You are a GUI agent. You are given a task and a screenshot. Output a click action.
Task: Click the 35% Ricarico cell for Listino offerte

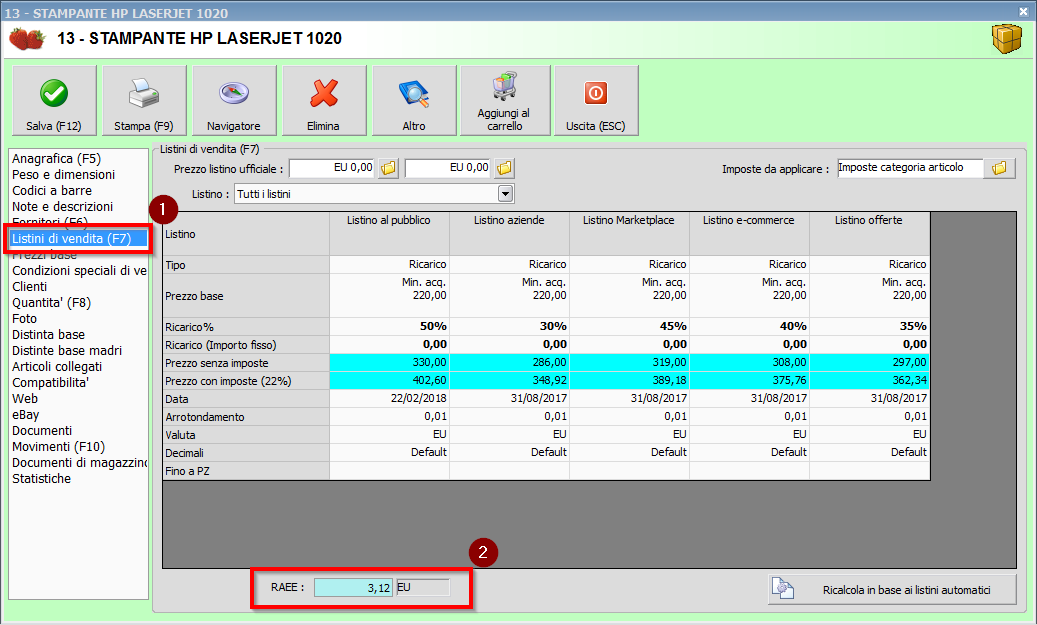point(869,326)
